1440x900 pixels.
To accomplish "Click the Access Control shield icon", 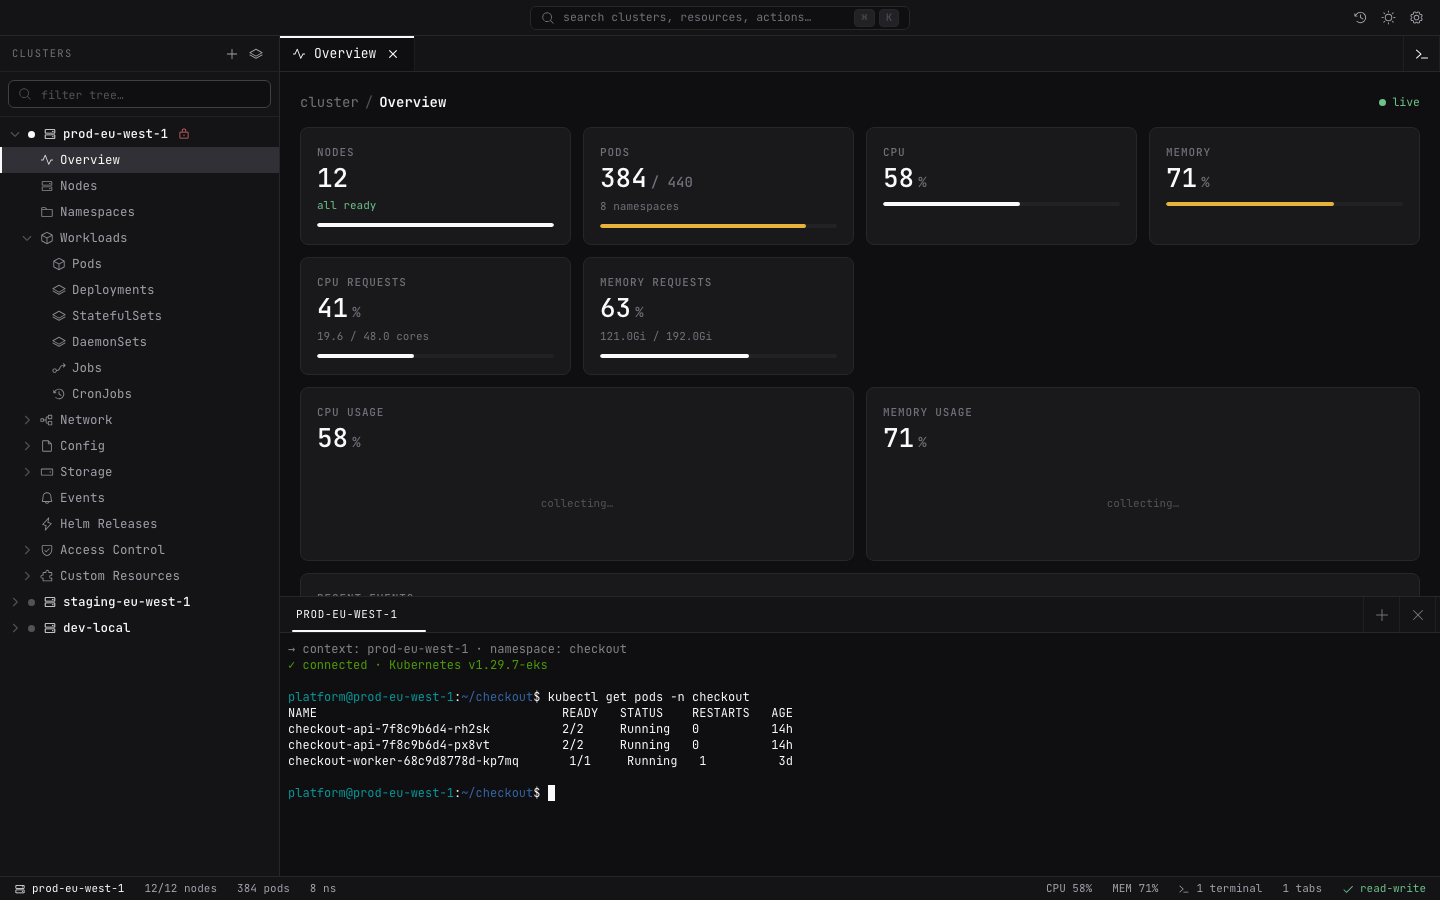I will pyautogui.click(x=47, y=550).
